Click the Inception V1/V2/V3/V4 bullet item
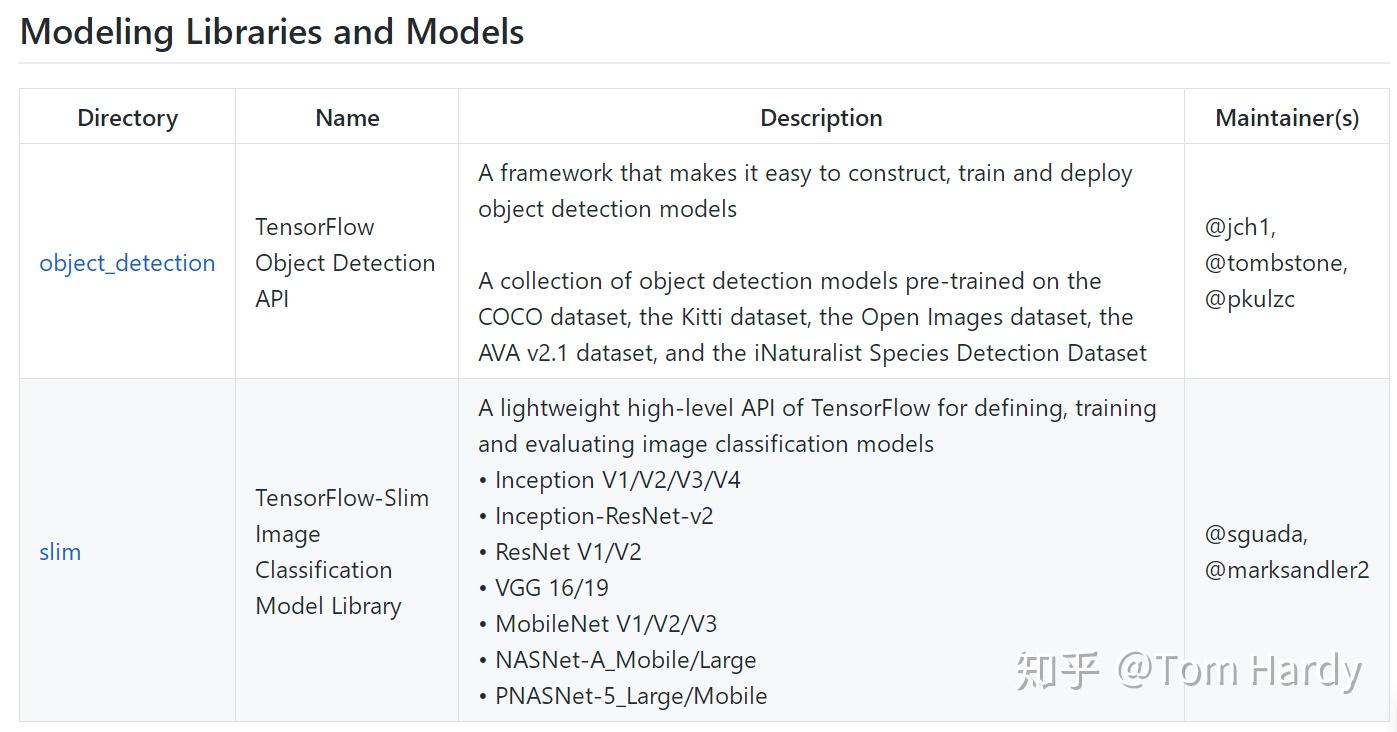 (x=617, y=480)
